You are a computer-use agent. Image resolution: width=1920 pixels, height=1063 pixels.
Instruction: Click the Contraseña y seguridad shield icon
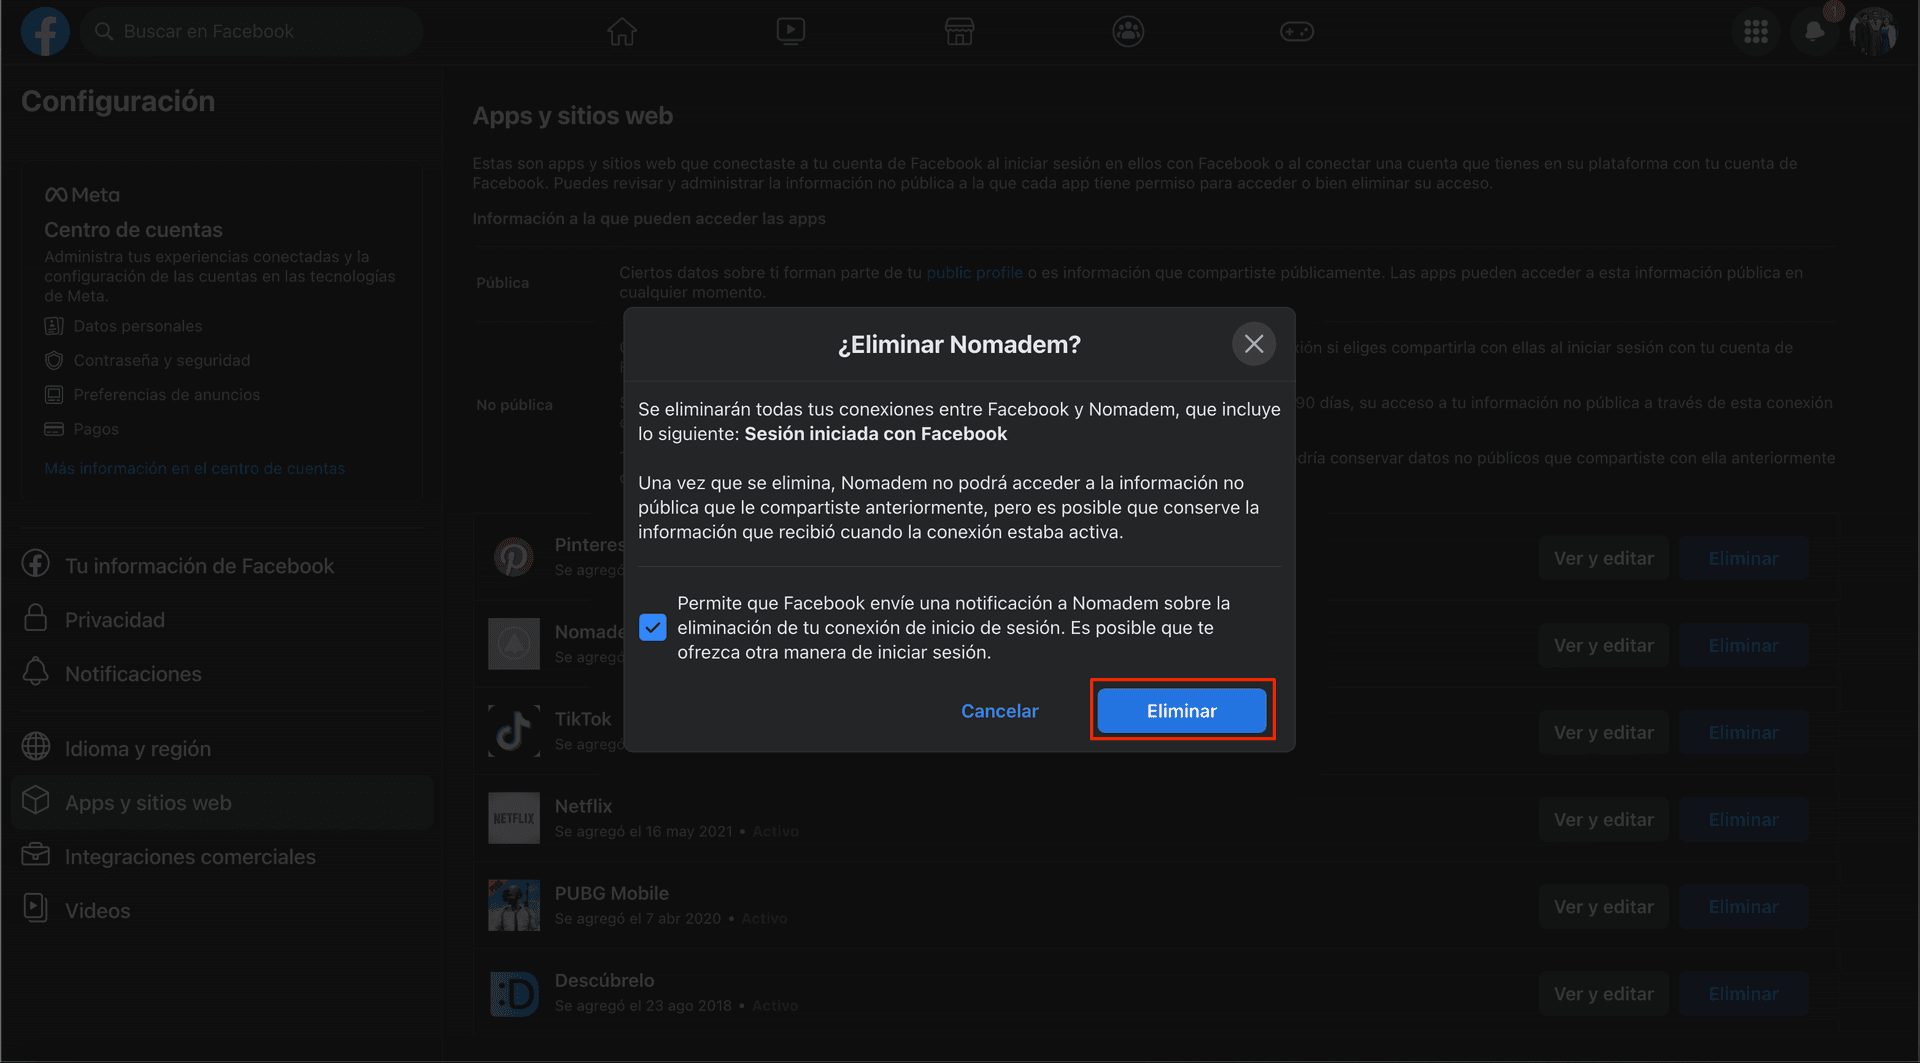(x=54, y=360)
